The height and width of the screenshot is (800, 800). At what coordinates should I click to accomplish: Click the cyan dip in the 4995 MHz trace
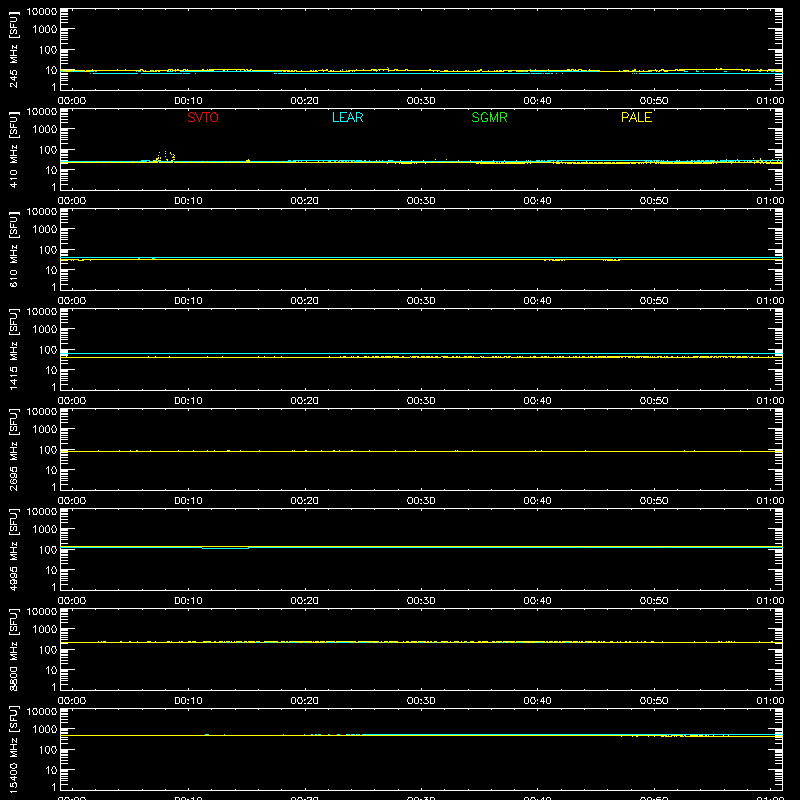225,548
